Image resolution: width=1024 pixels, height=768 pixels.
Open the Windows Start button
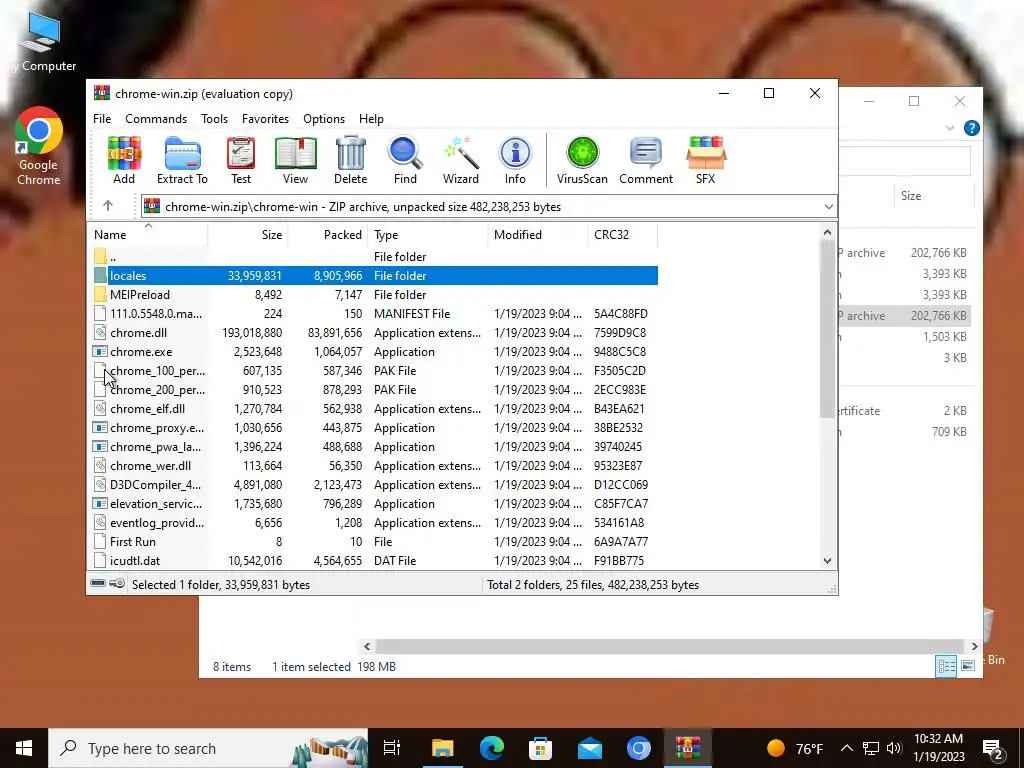pos(24,748)
